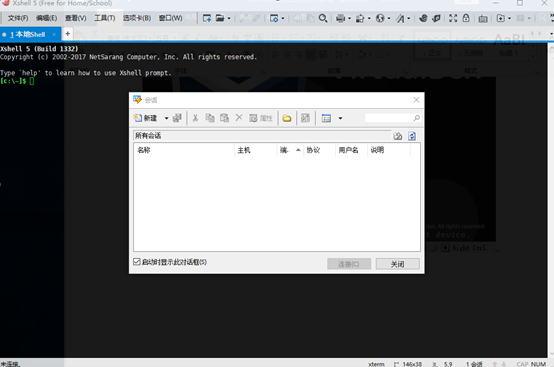The image size is (554, 367).
Task: Click the new session icon in main toolbar
Action: pos(207,18)
